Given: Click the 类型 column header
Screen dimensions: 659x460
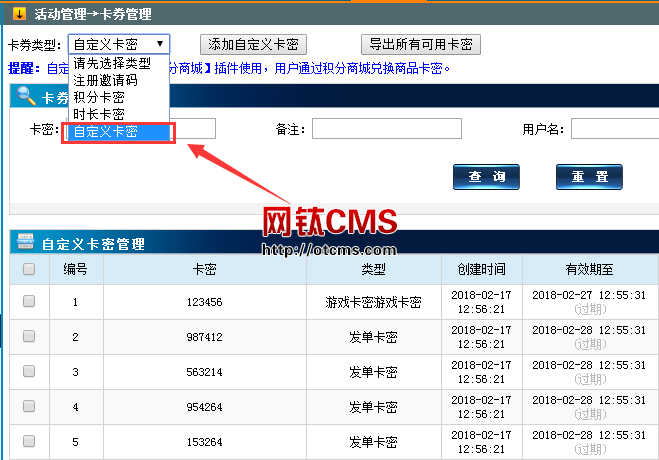Looking at the screenshot, I should (x=374, y=269).
